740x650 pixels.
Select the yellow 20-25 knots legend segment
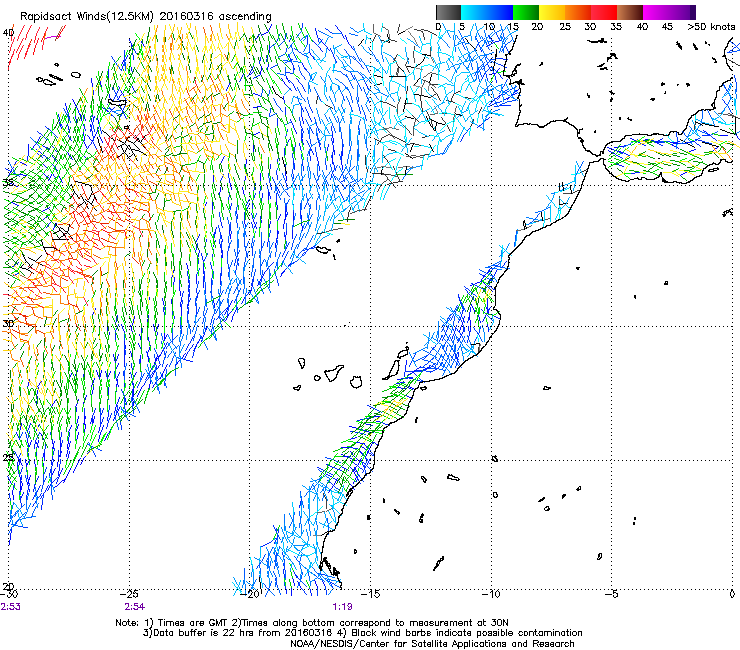[552, 12]
